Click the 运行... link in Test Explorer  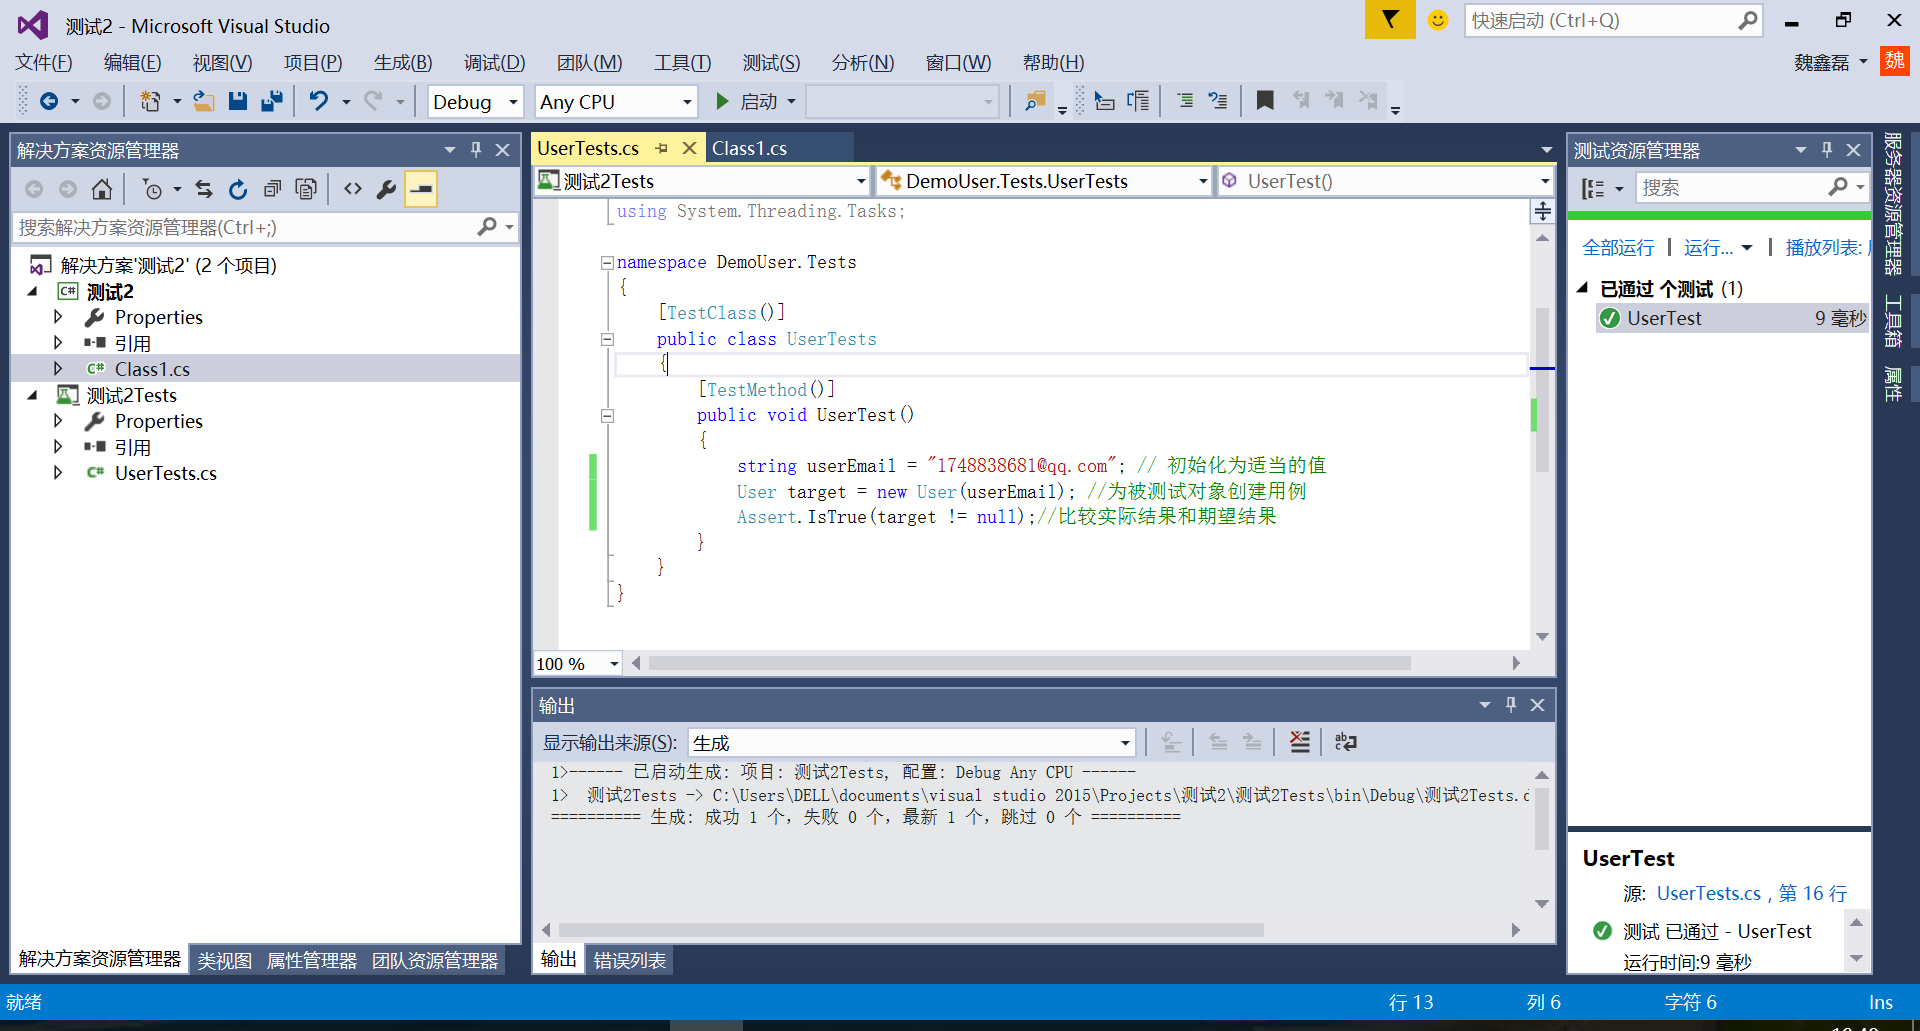(1708, 247)
